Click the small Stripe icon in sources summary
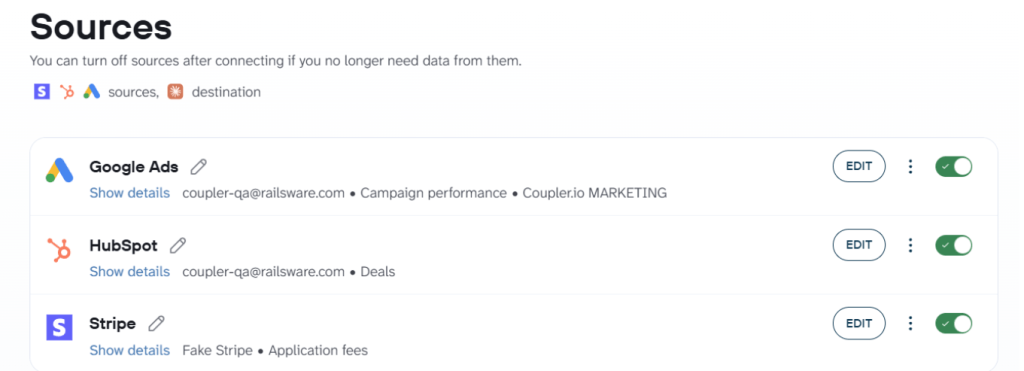The image size is (1024, 371). tap(42, 92)
